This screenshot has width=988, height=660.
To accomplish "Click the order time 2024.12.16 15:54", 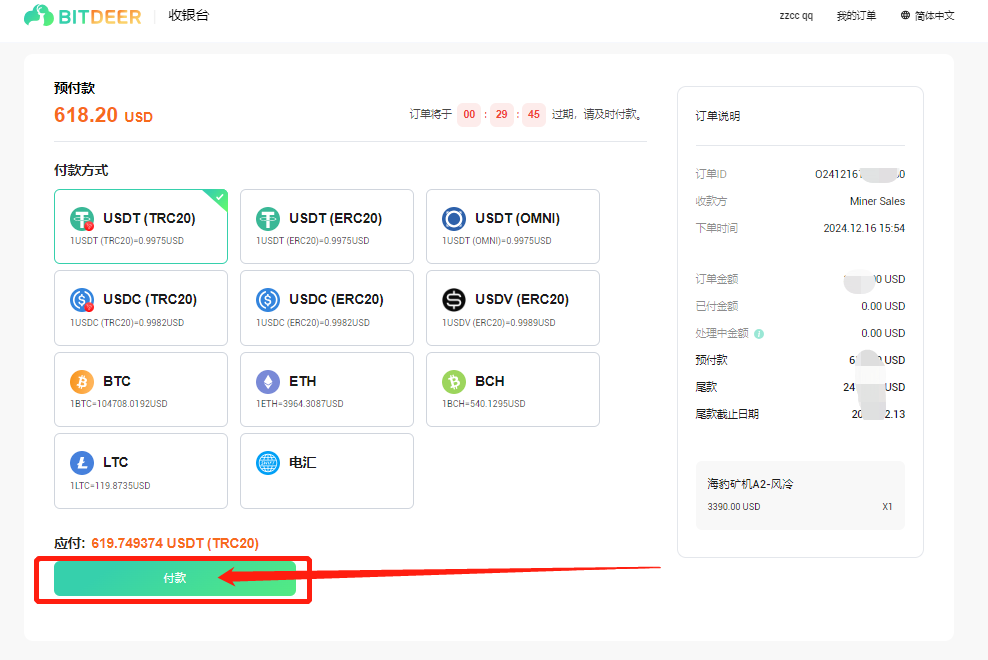I will click(x=864, y=228).
